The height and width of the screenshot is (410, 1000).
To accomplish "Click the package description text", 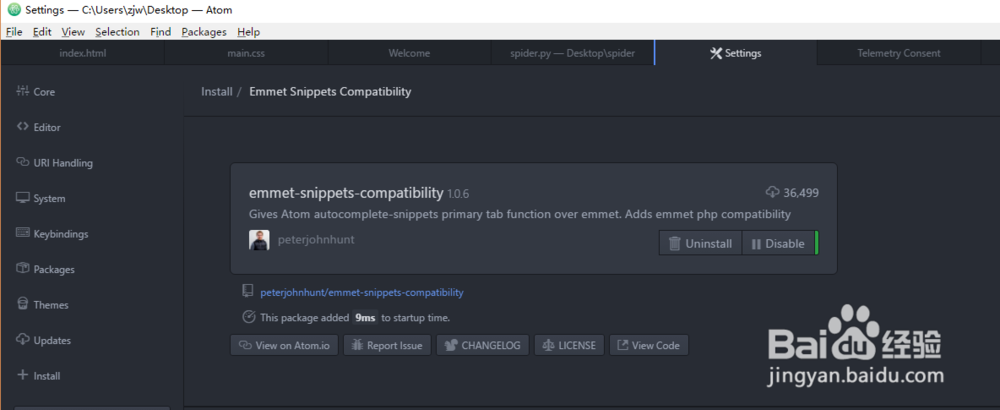I will 520,214.
